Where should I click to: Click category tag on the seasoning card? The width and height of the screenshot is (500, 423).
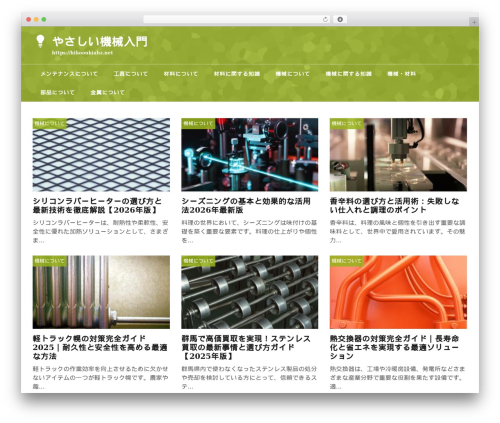(198, 123)
